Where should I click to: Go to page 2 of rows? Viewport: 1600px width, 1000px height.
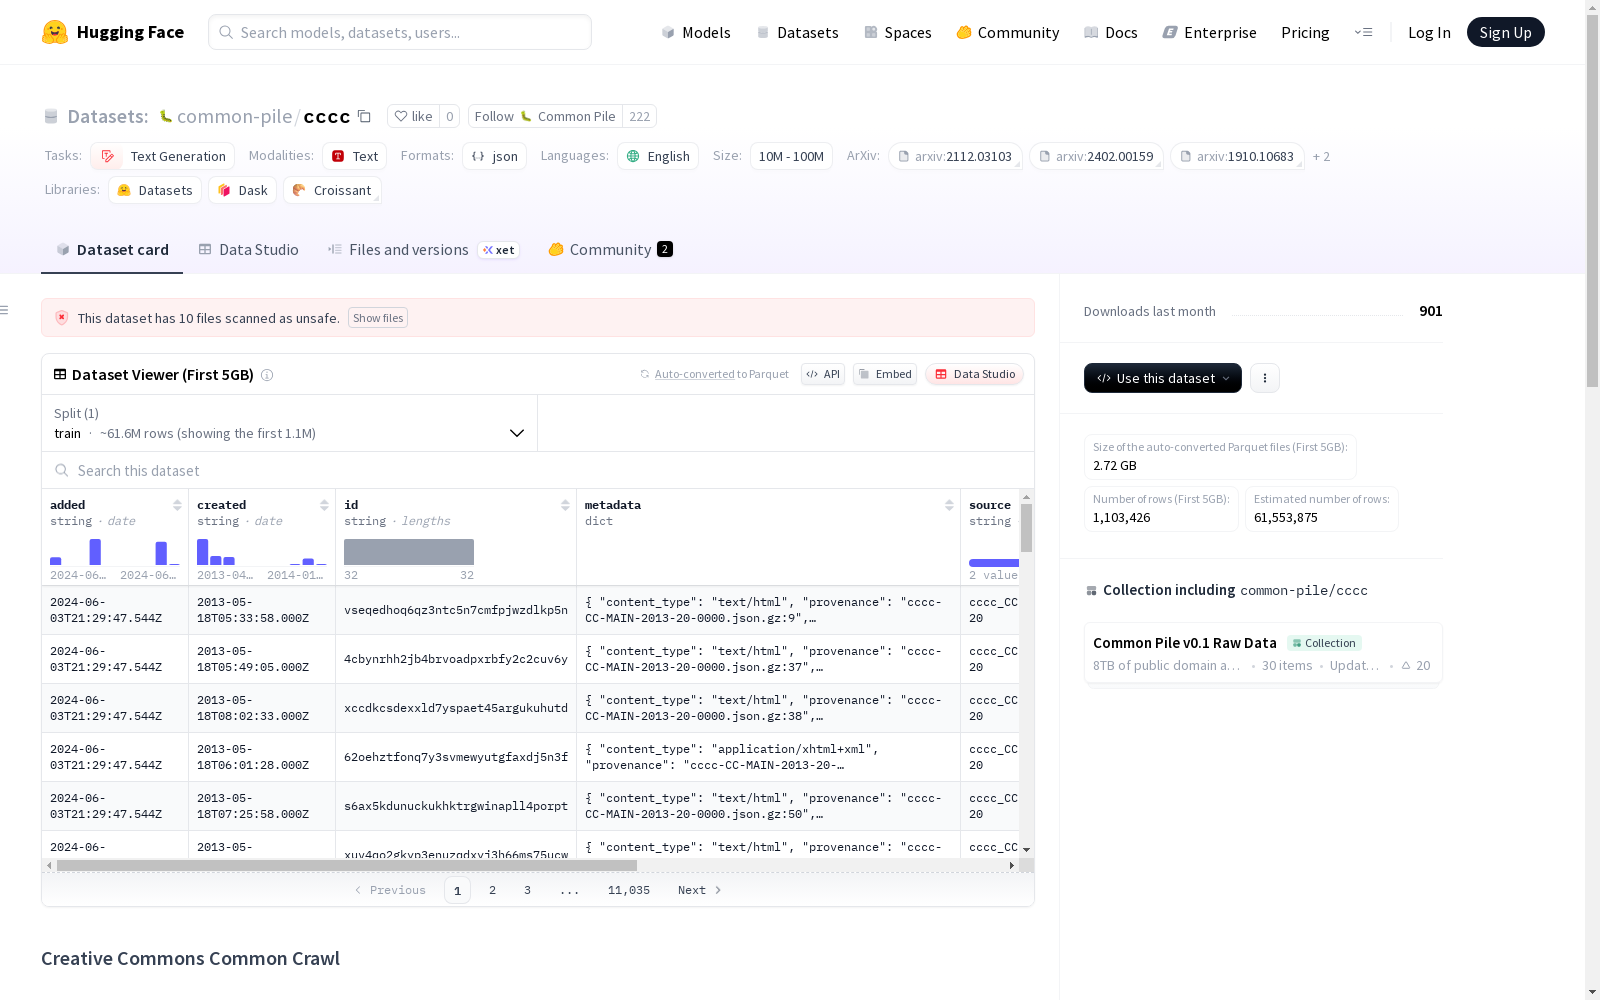(x=492, y=890)
